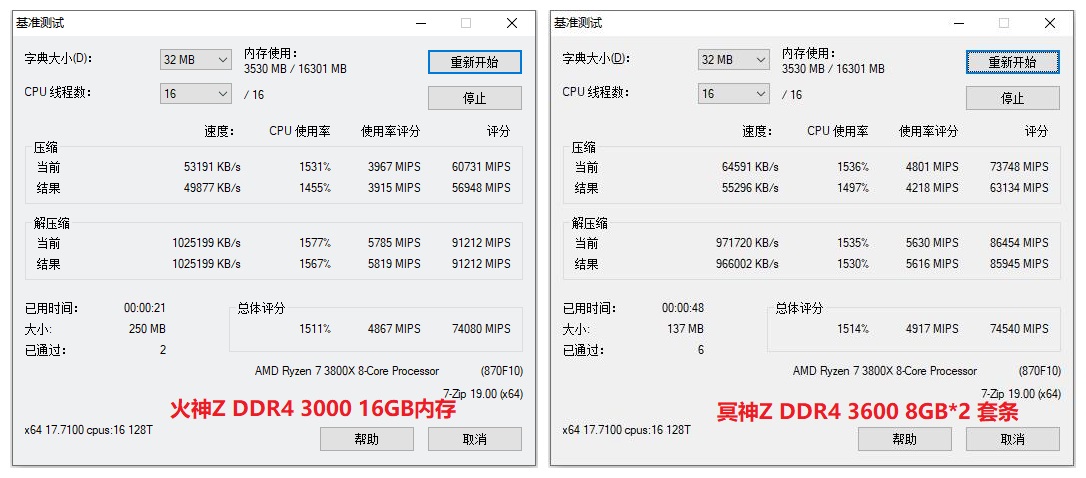The image size is (1086, 478).
Task: Click 停止 button in right benchmark window
Action: 1013,98
